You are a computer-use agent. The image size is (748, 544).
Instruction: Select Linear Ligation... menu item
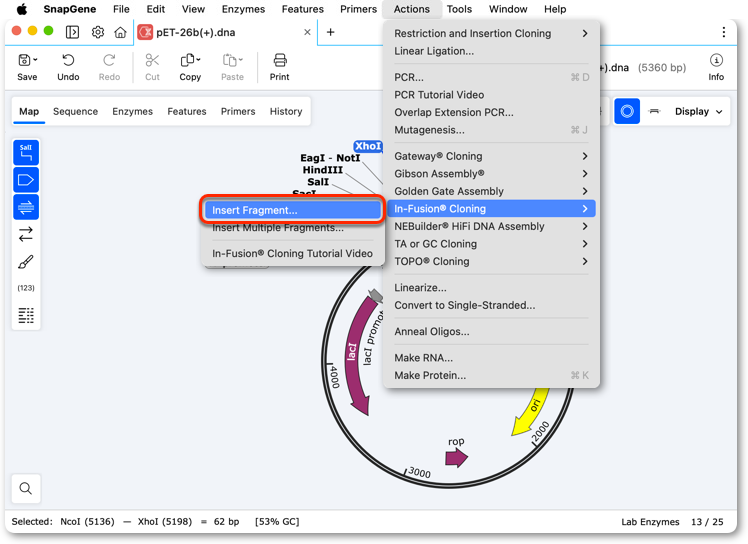pos(491,51)
